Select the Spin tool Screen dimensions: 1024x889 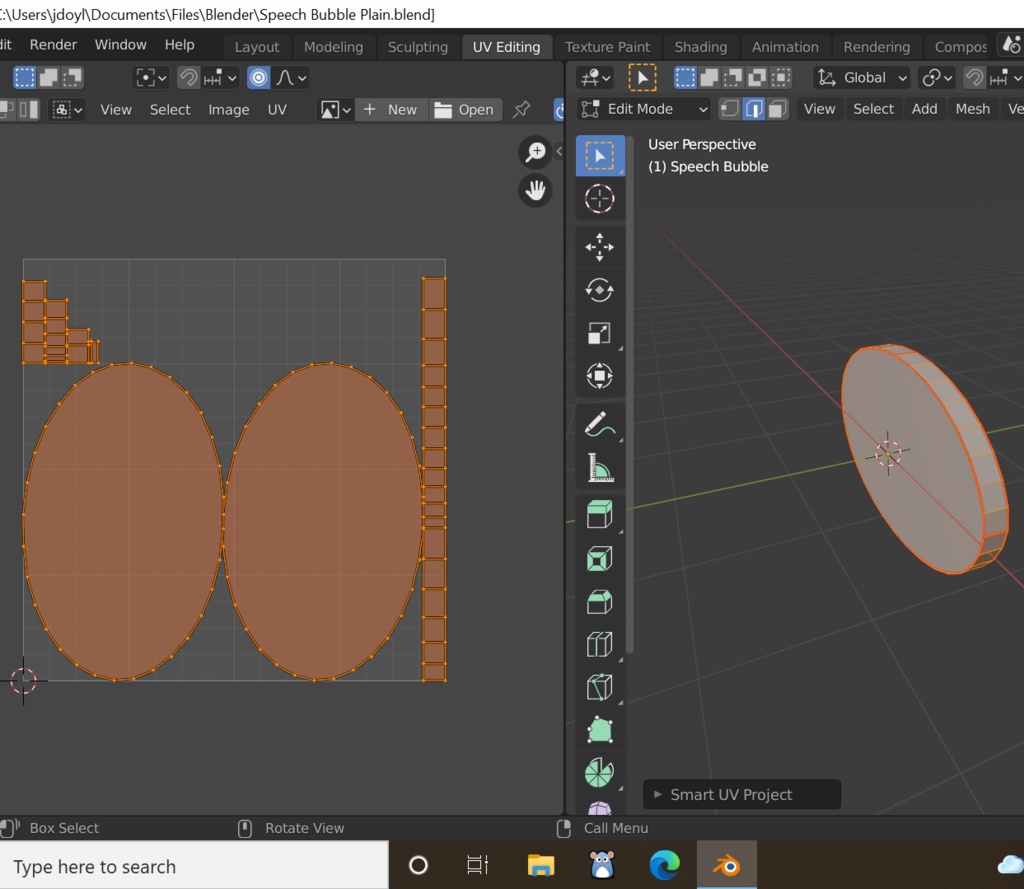coord(600,773)
